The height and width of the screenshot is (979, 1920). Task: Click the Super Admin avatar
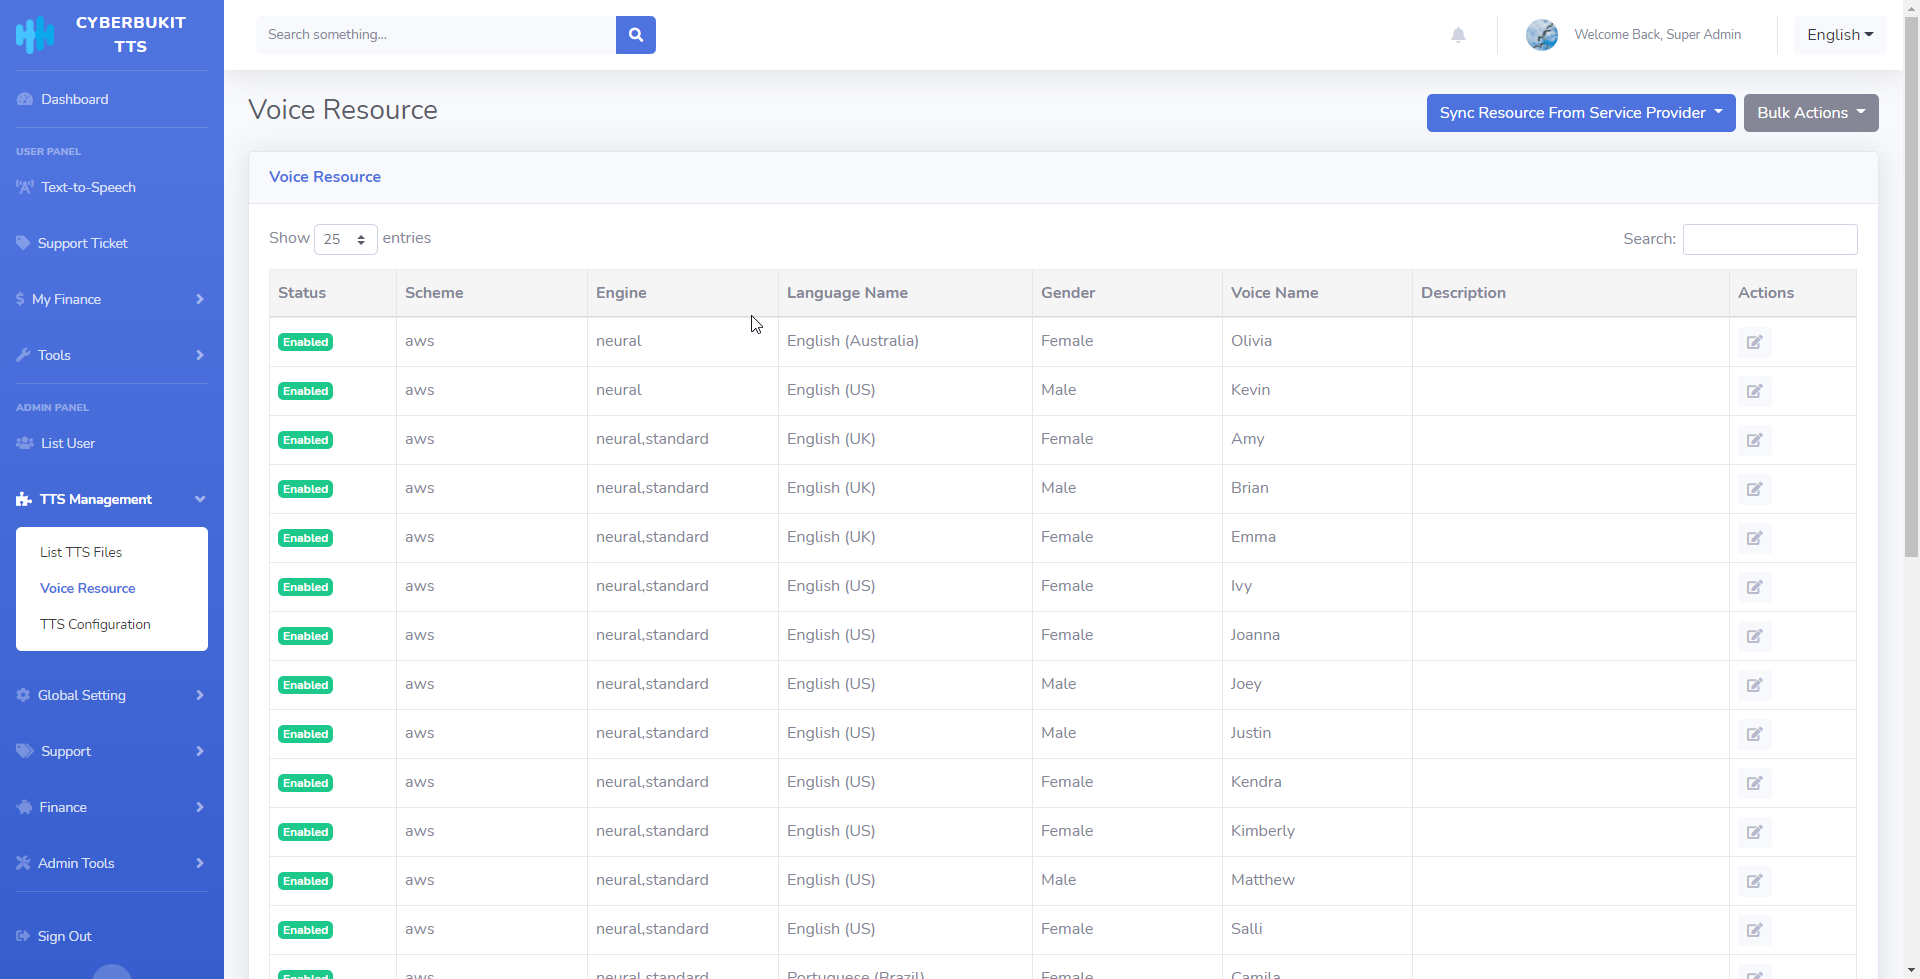coord(1541,35)
